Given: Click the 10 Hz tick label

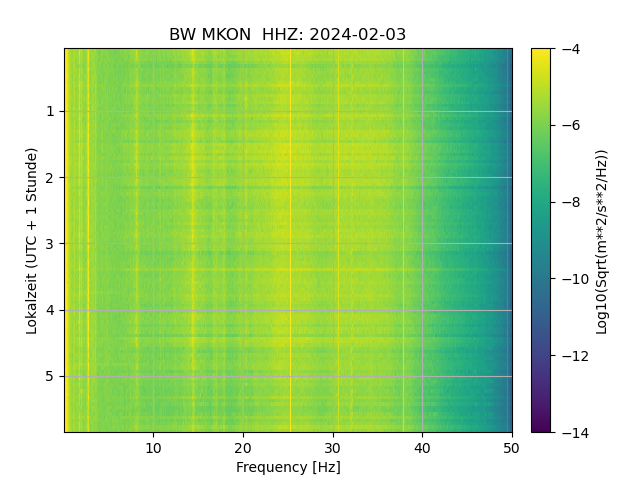Looking at the screenshot, I should pos(153,449).
